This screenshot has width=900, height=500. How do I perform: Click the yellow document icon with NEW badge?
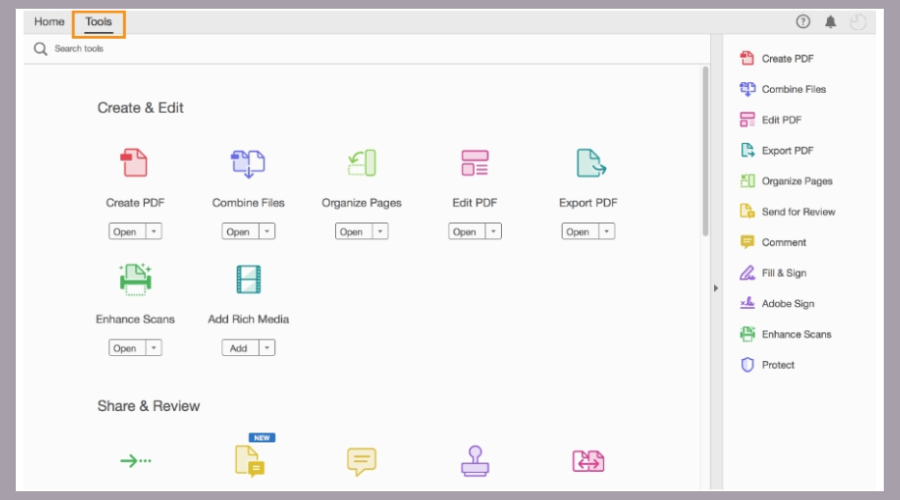(x=250, y=460)
